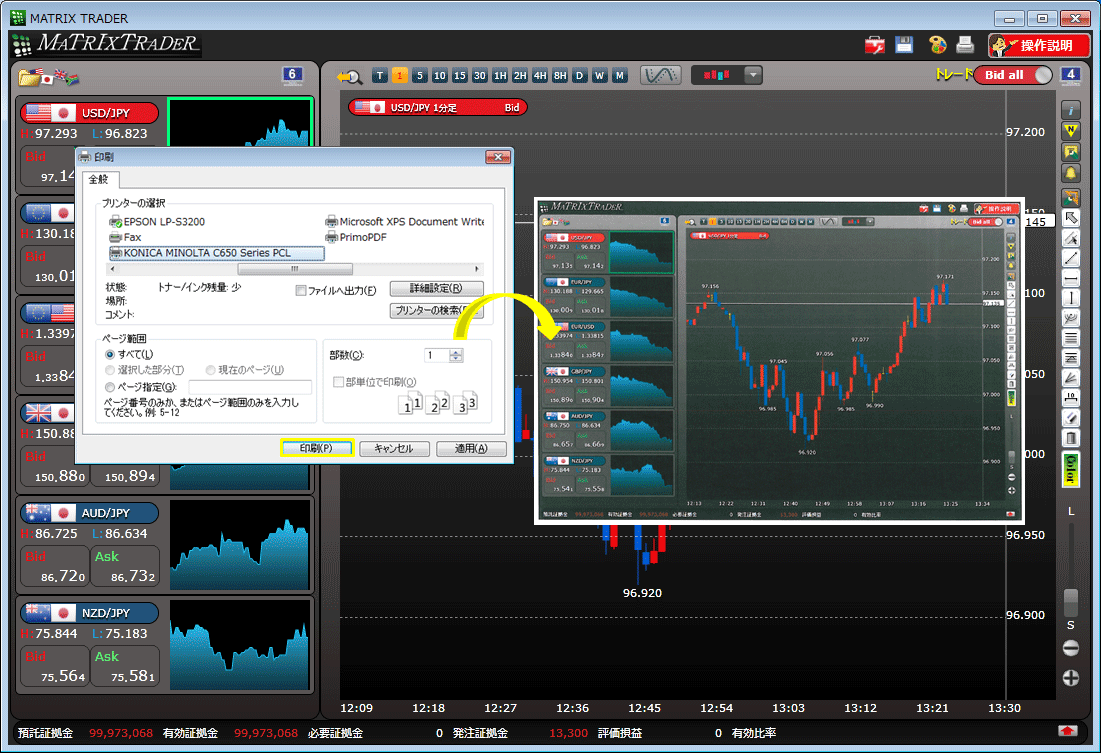The image size is (1101, 753).
Task: Click the 印刷(P) print button
Action: pyautogui.click(x=317, y=448)
